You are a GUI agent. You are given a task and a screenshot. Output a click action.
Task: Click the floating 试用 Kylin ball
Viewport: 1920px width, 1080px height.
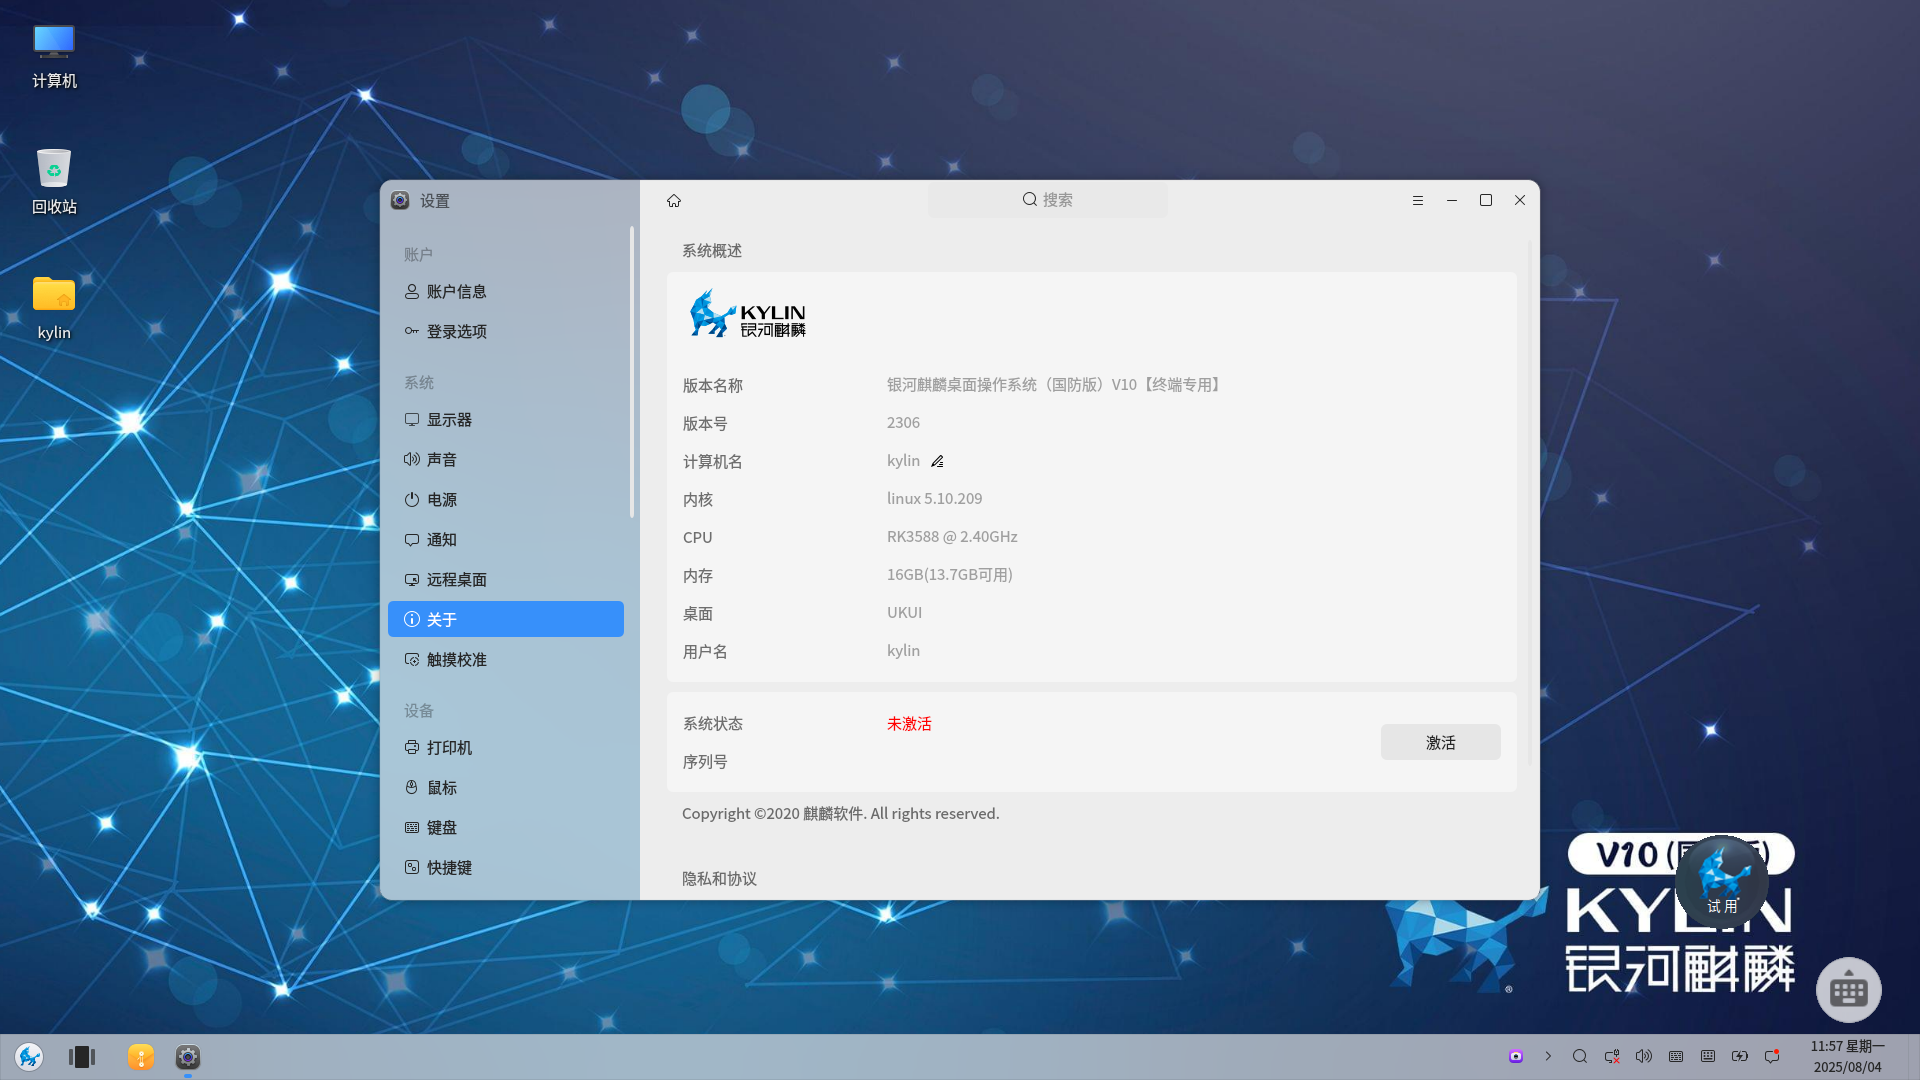coord(1722,882)
